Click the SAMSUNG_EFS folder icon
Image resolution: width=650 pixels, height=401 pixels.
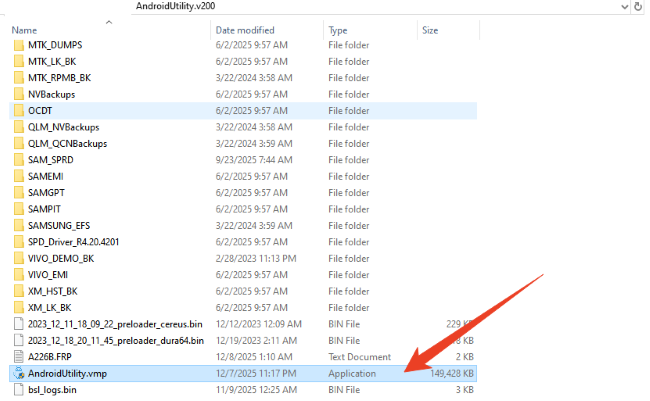click(19, 226)
